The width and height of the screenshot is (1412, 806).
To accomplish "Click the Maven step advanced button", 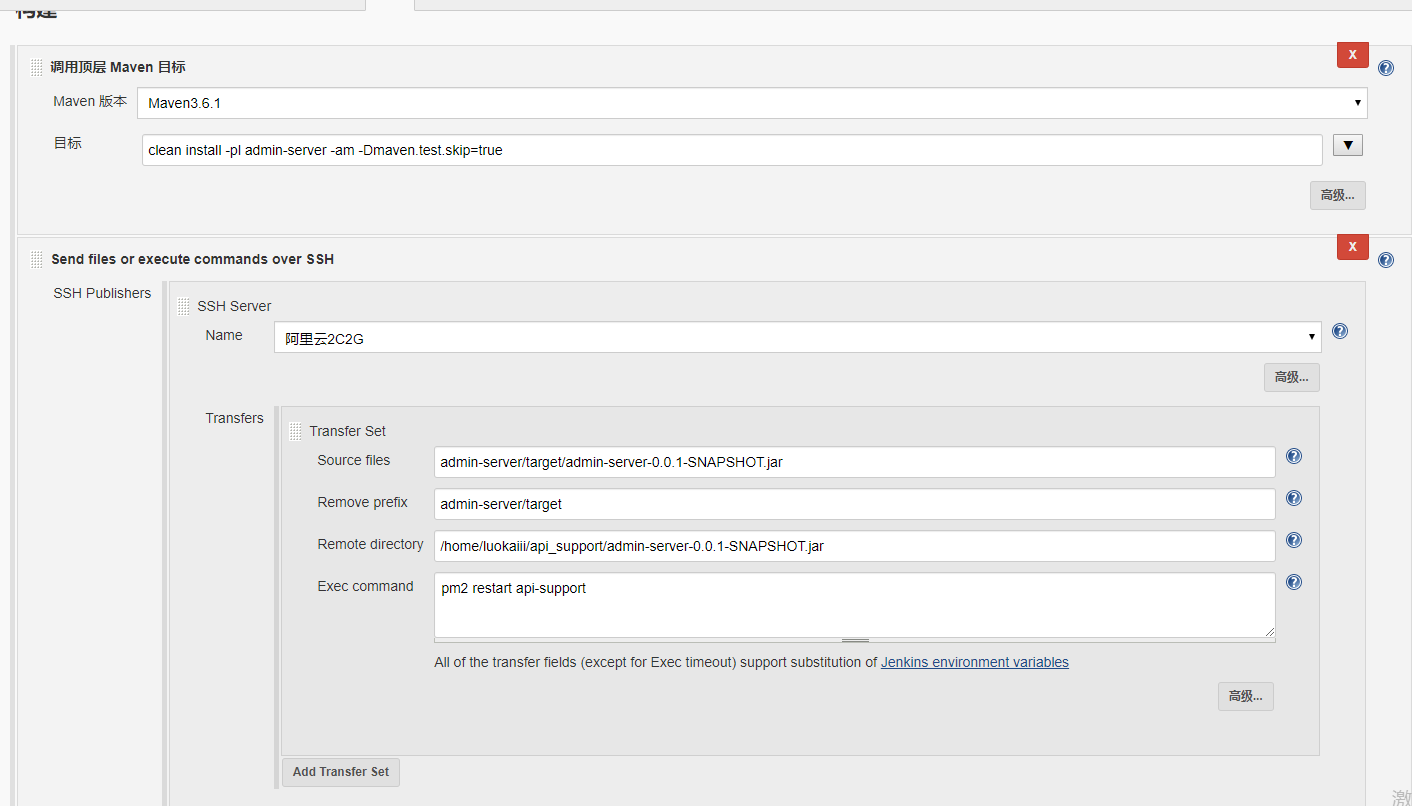I will point(1337,196).
